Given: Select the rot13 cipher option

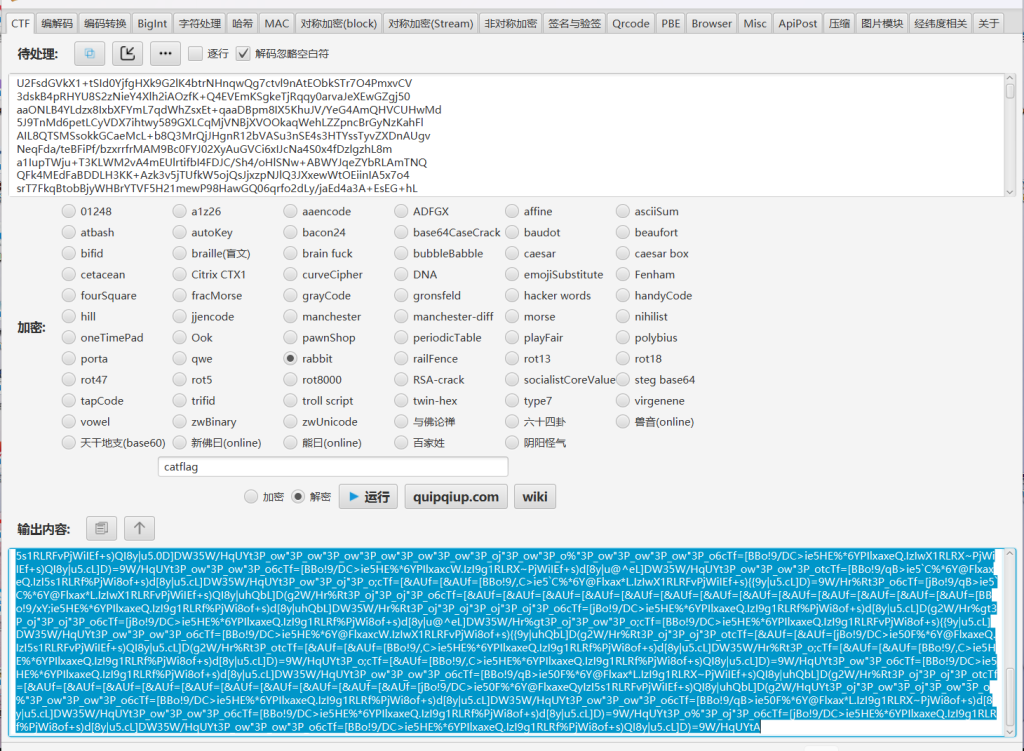Looking at the screenshot, I should pyautogui.click(x=513, y=358).
